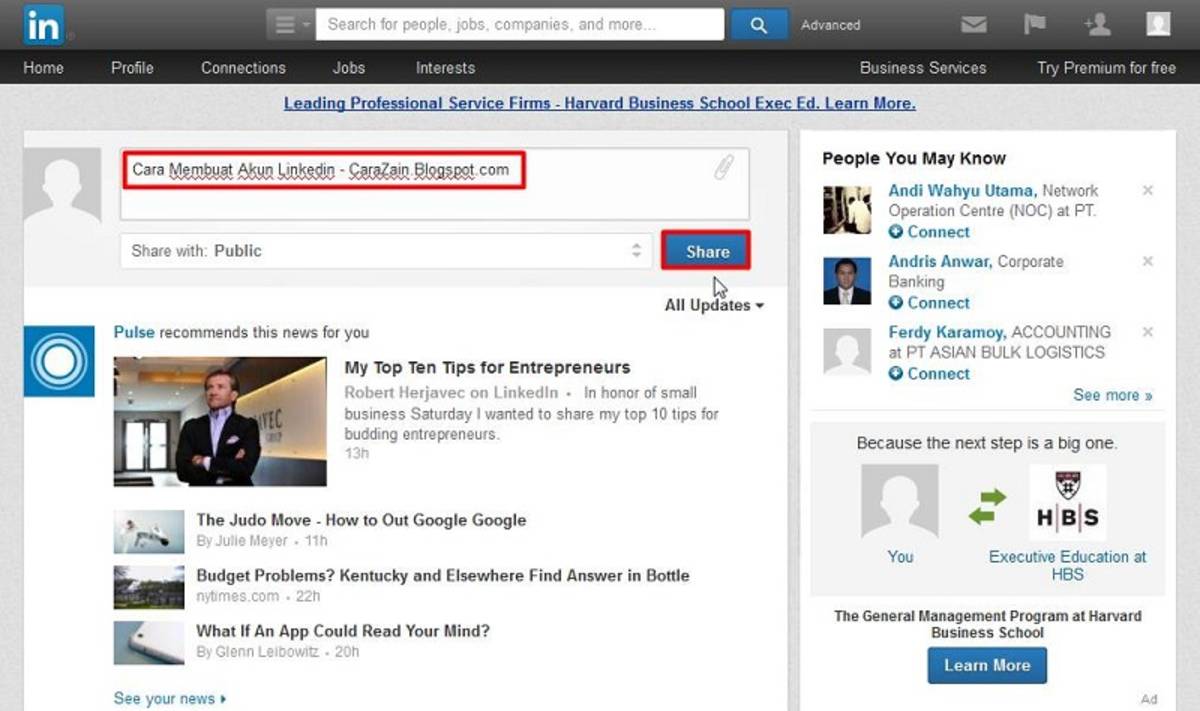Open the account profile avatar icon
1200x711 pixels.
coord(1158,25)
